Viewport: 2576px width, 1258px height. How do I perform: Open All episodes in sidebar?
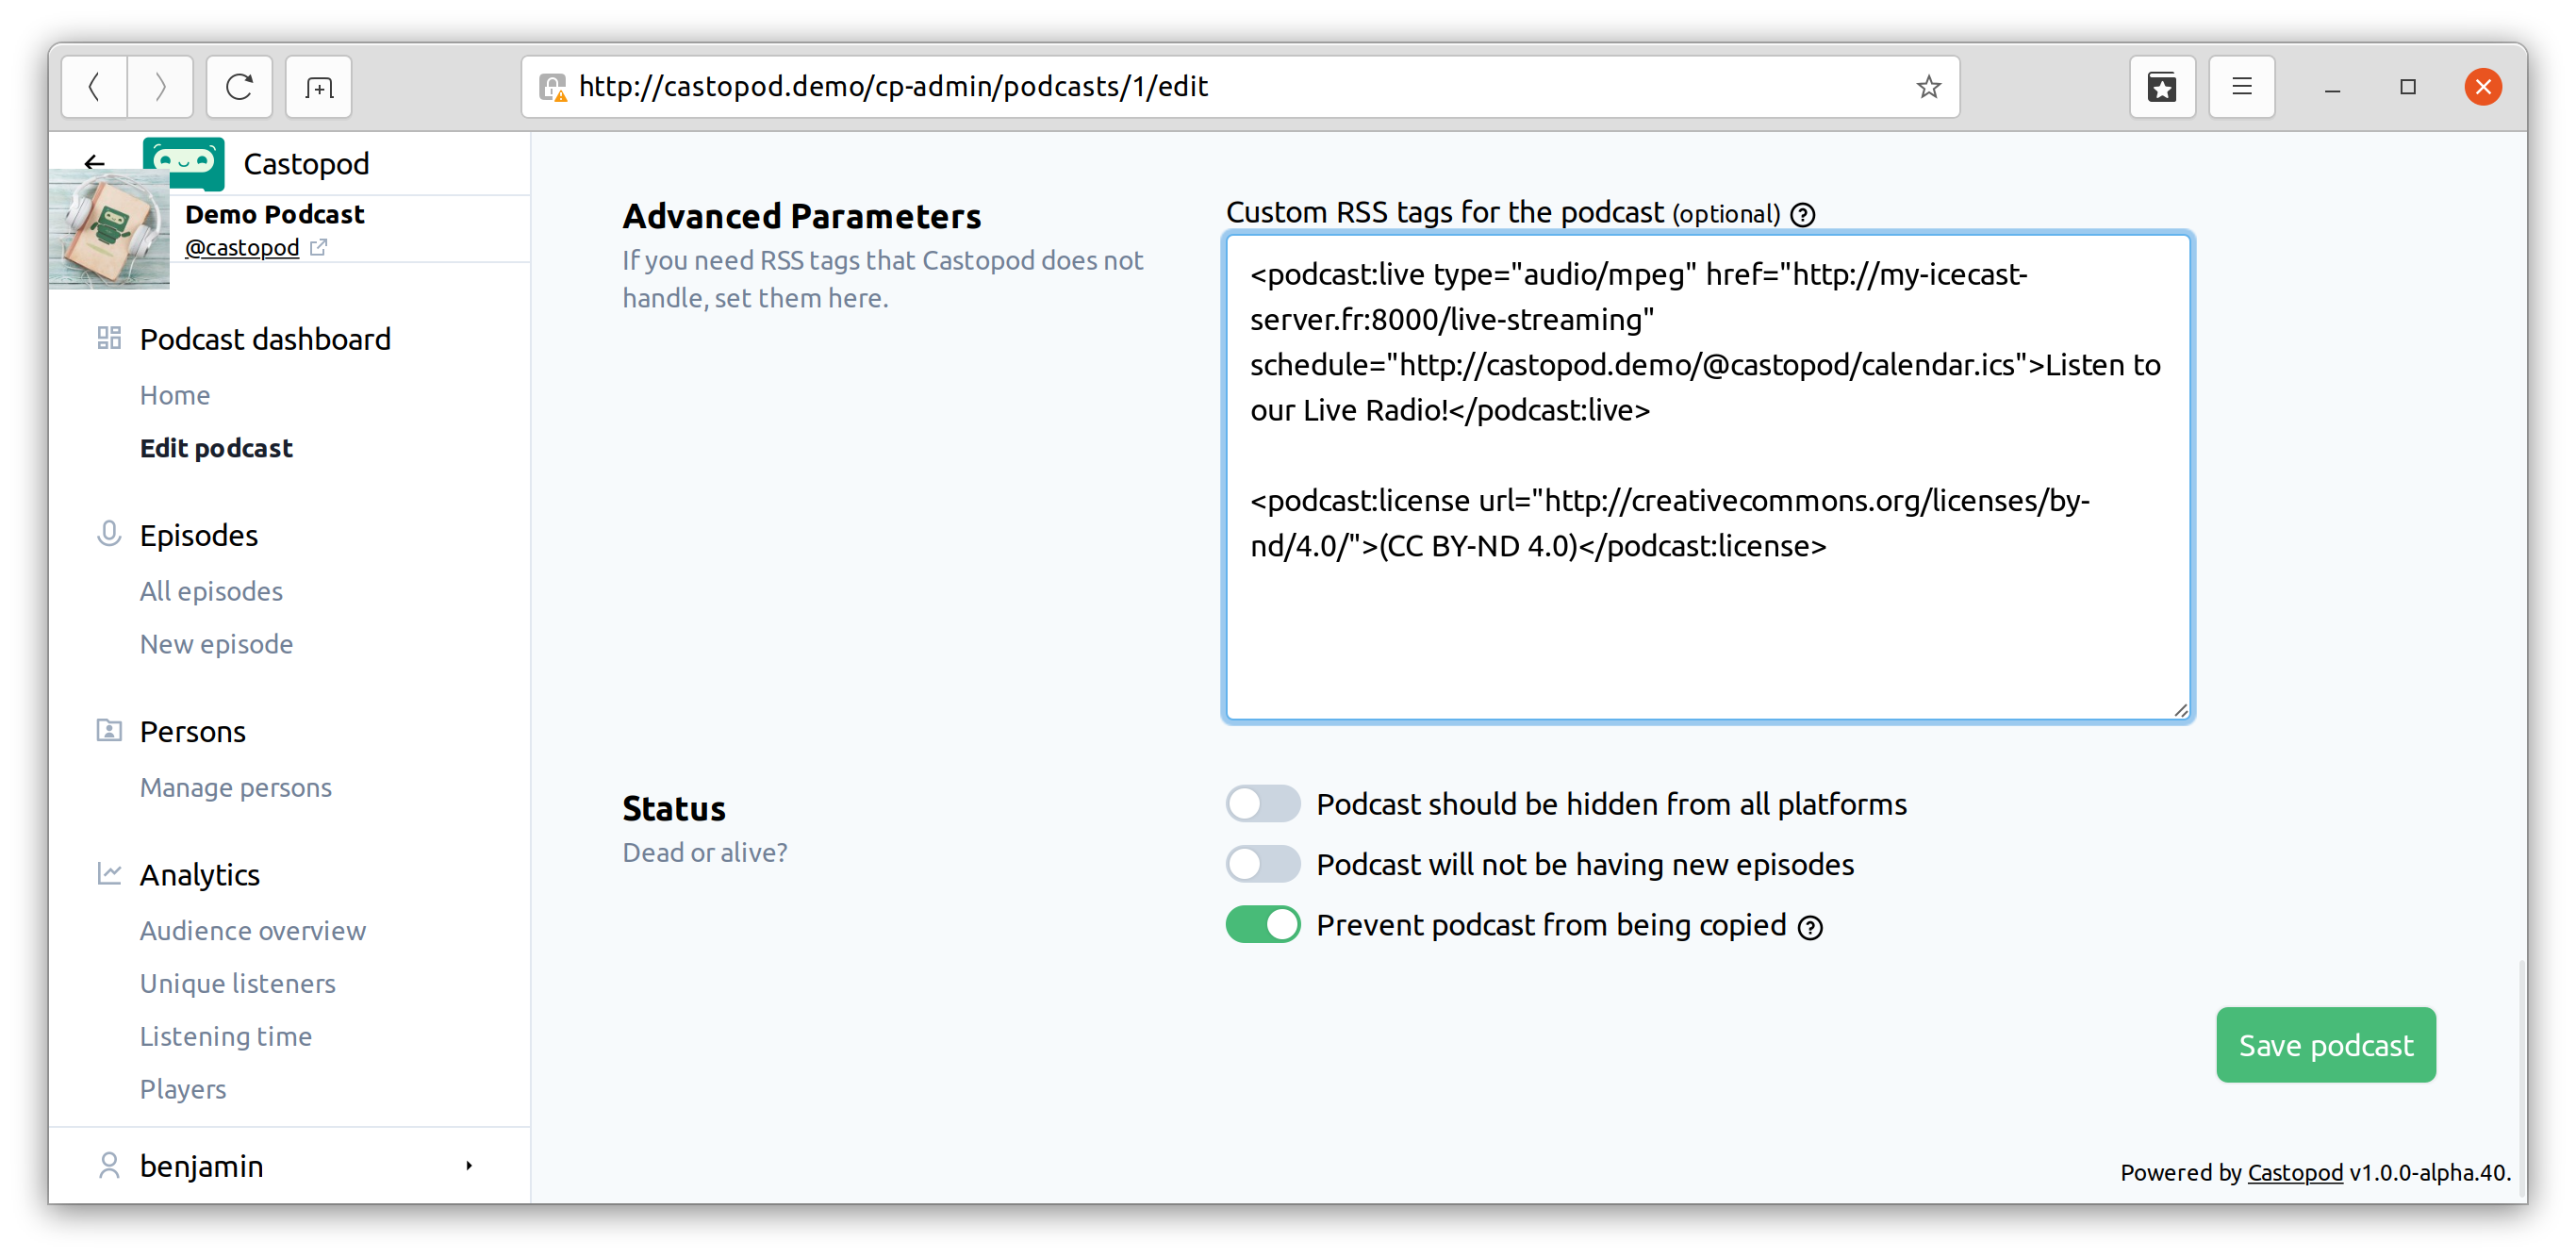[x=210, y=589]
